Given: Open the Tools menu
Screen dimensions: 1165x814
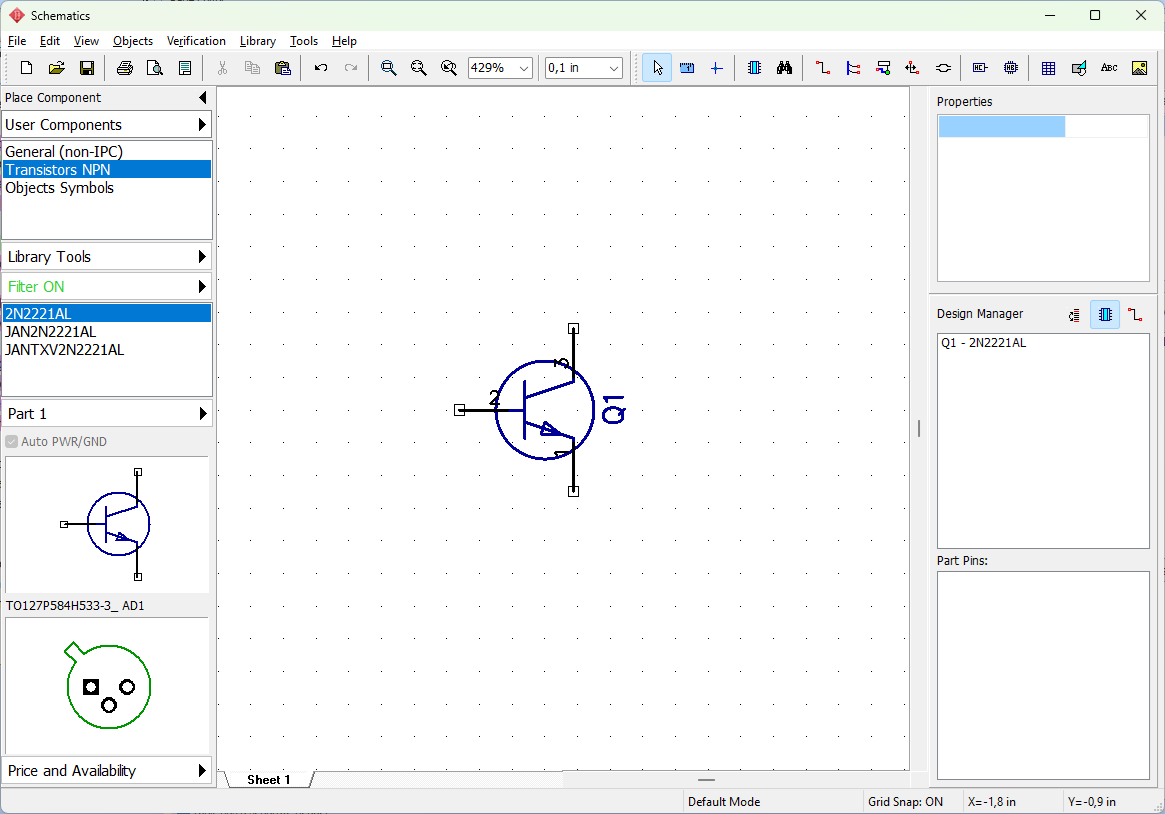Looking at the screenshot, I should pyautogui.click(x=304, y=41).
